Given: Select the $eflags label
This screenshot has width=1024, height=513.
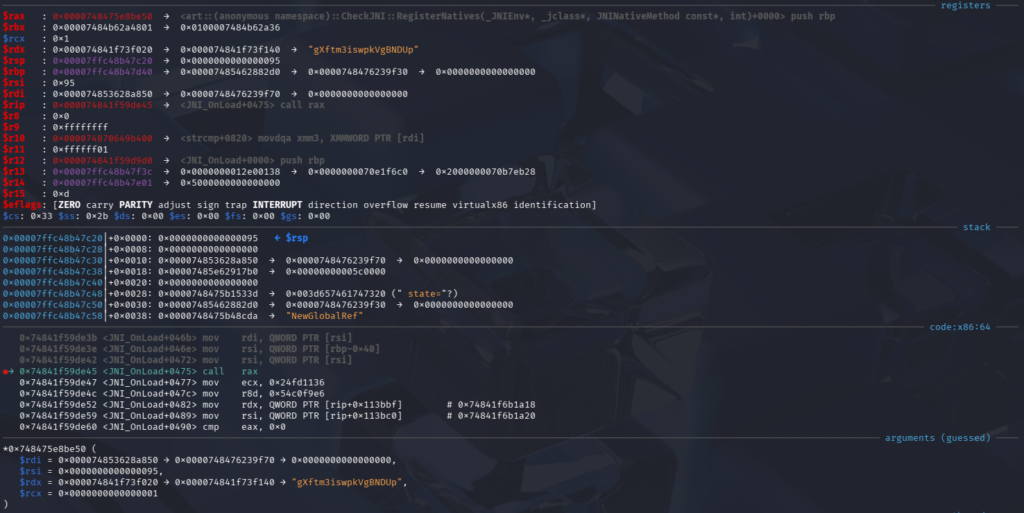Looking at the screenshot, I should point(22,205).
